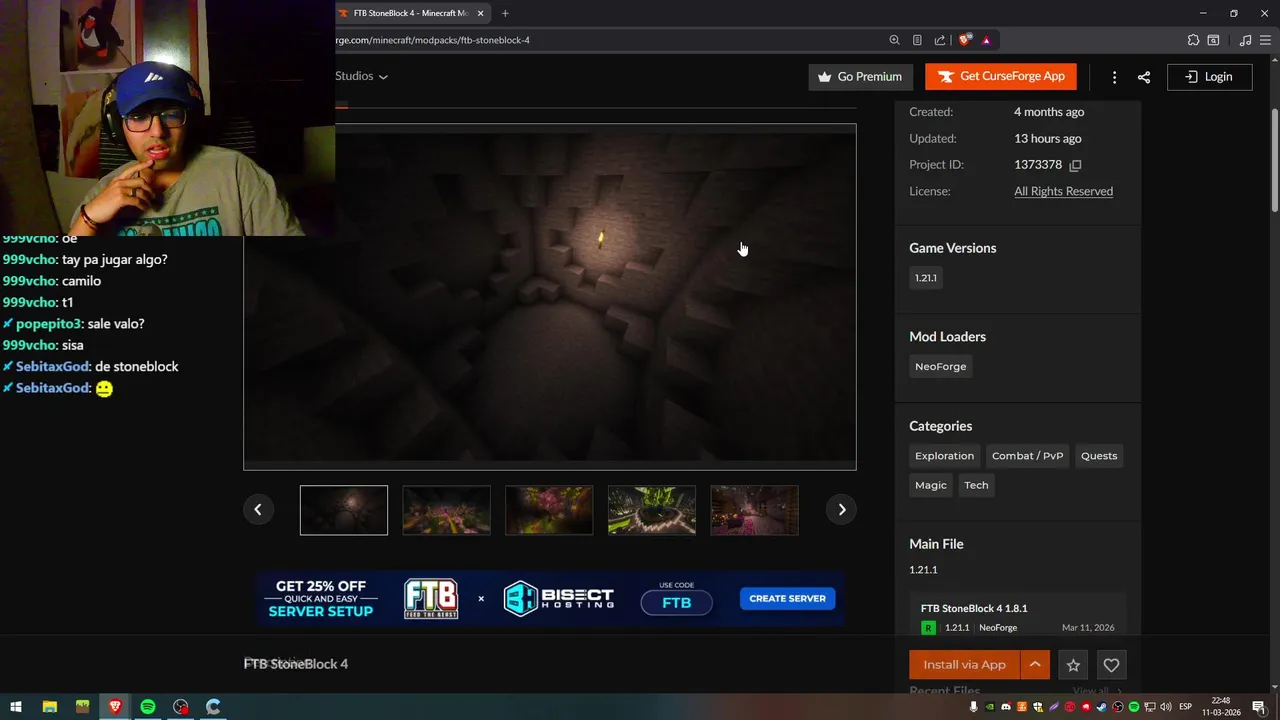Open the 22:48 clock and date
The width and height of the screenshot is (1280, 720).
pos(1221,707)
